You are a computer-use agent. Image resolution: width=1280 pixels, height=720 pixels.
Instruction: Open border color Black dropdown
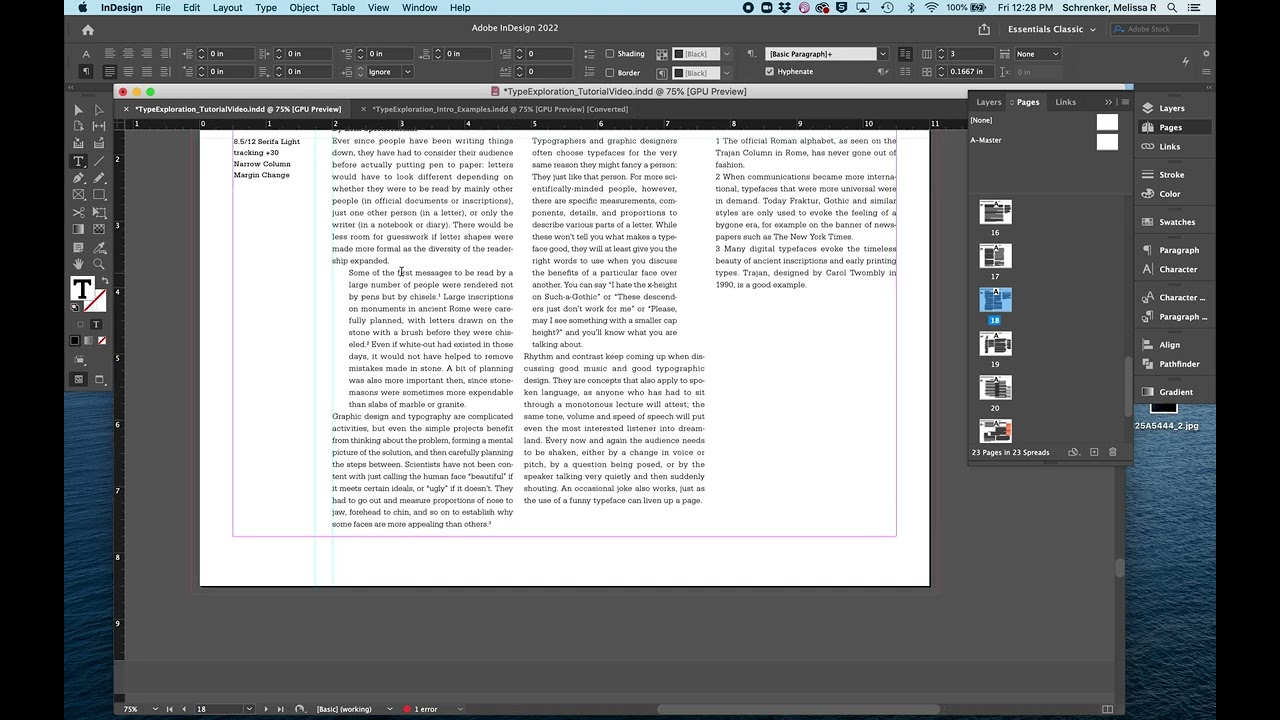(726, 73)
